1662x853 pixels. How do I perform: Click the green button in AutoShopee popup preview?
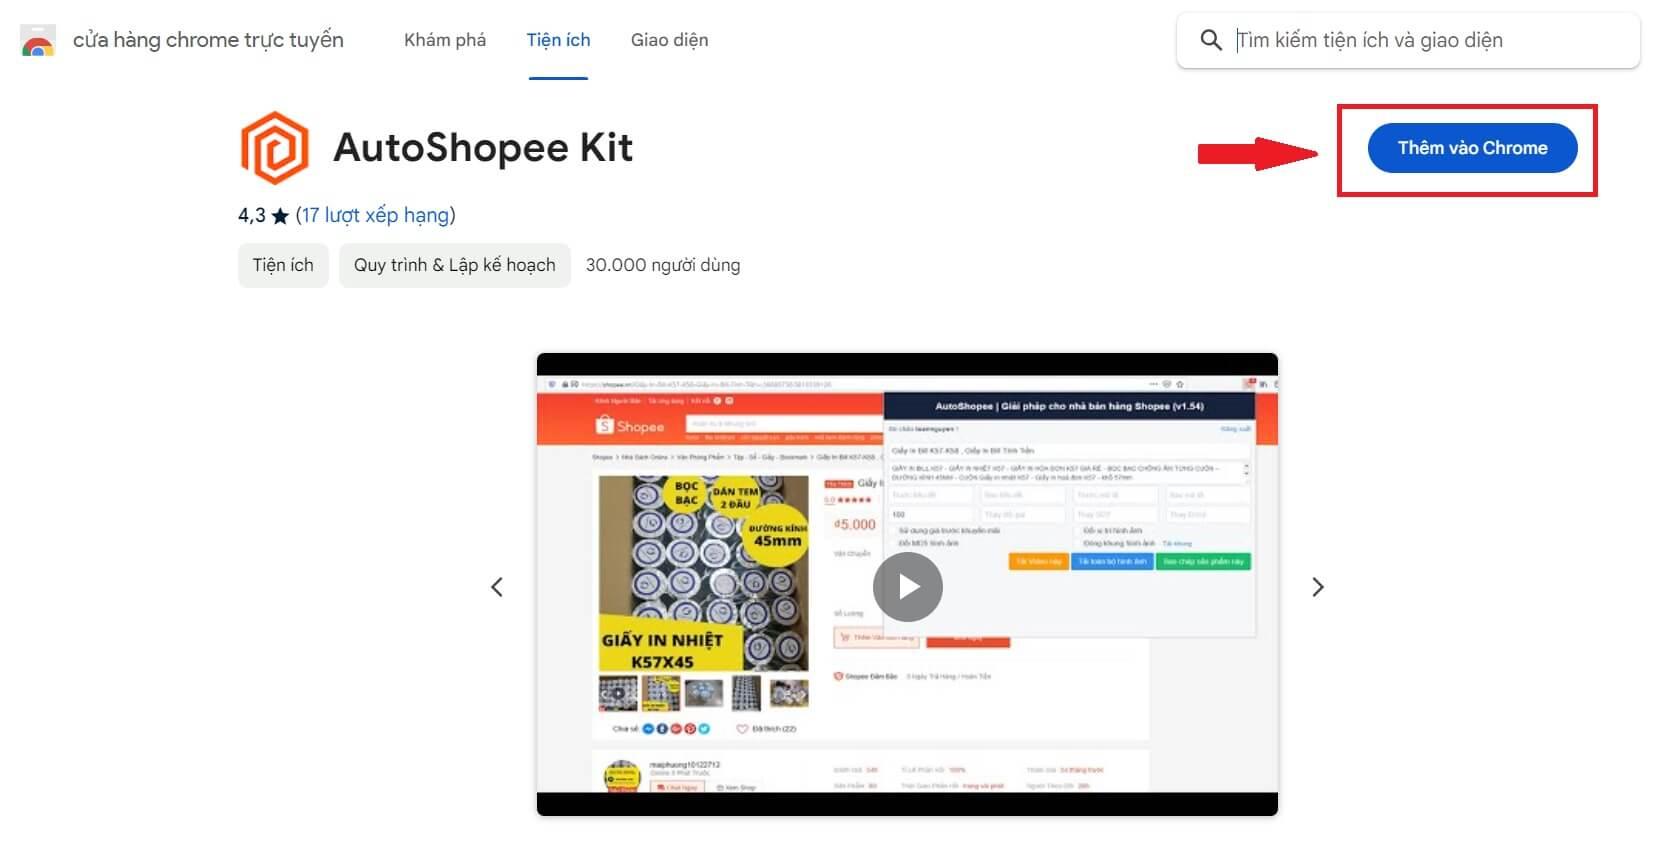pyautogui.click(x=1203, y=562)
